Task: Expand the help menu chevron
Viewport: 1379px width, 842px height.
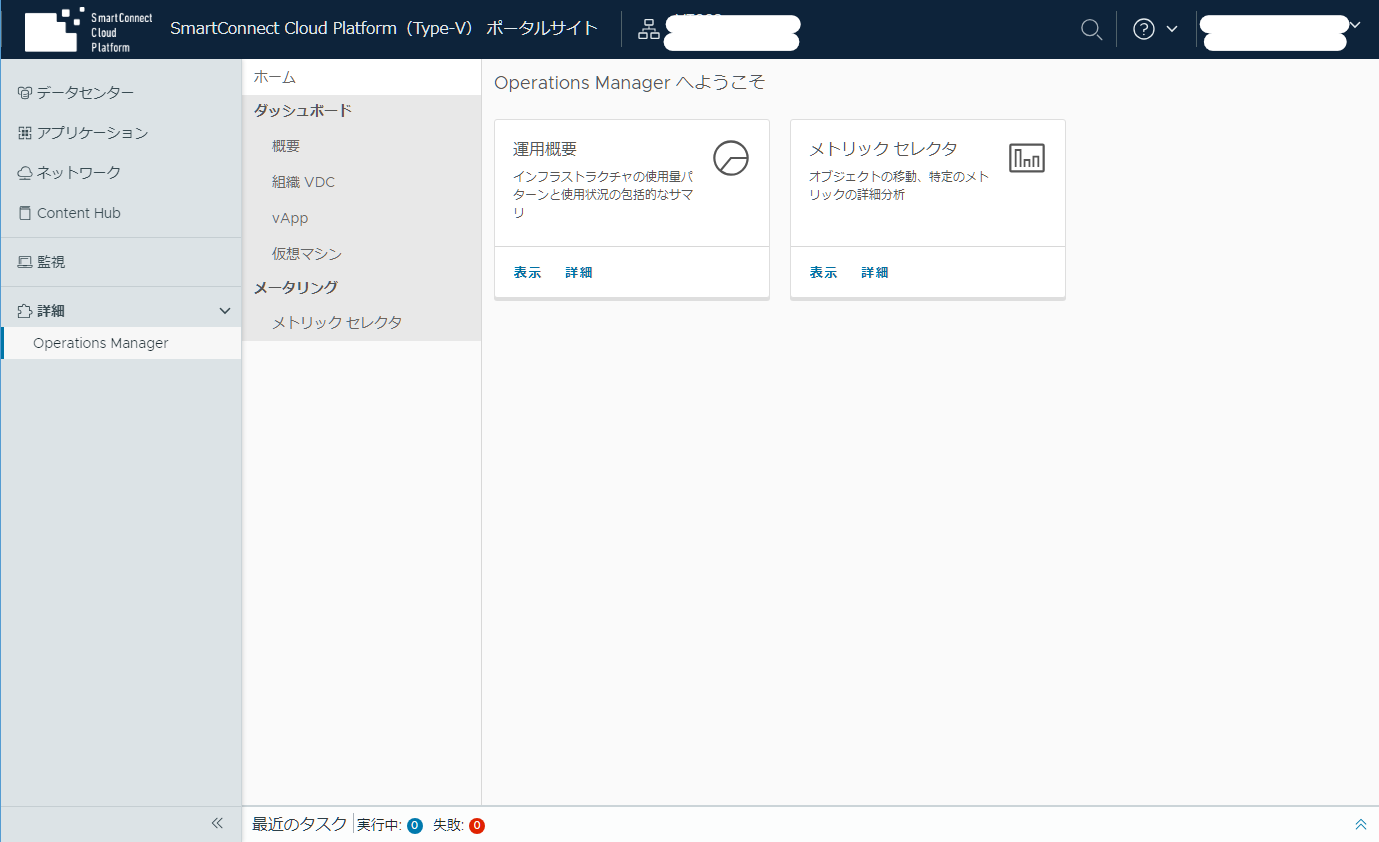Action: click(x=1172, y=30)
